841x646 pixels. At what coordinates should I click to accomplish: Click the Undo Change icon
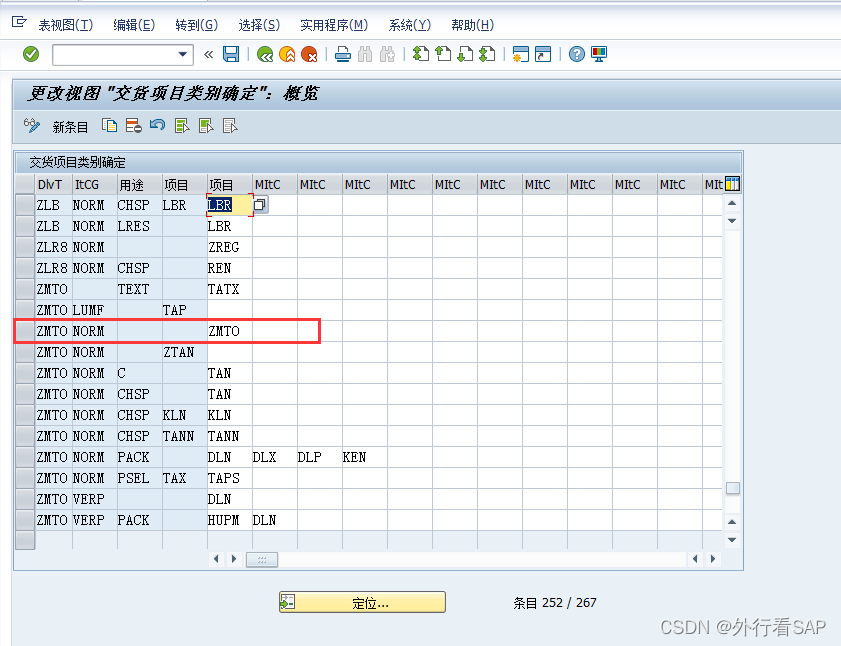coord(157,126)
